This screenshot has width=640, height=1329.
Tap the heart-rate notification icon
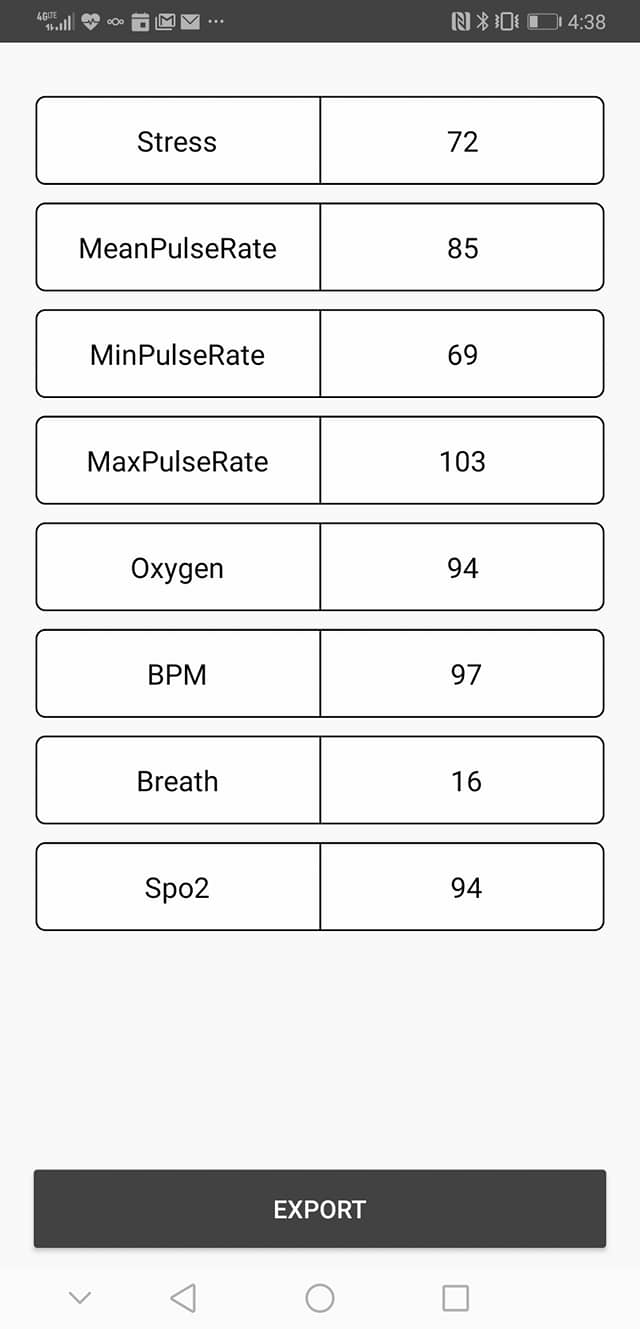coord(91,21)
